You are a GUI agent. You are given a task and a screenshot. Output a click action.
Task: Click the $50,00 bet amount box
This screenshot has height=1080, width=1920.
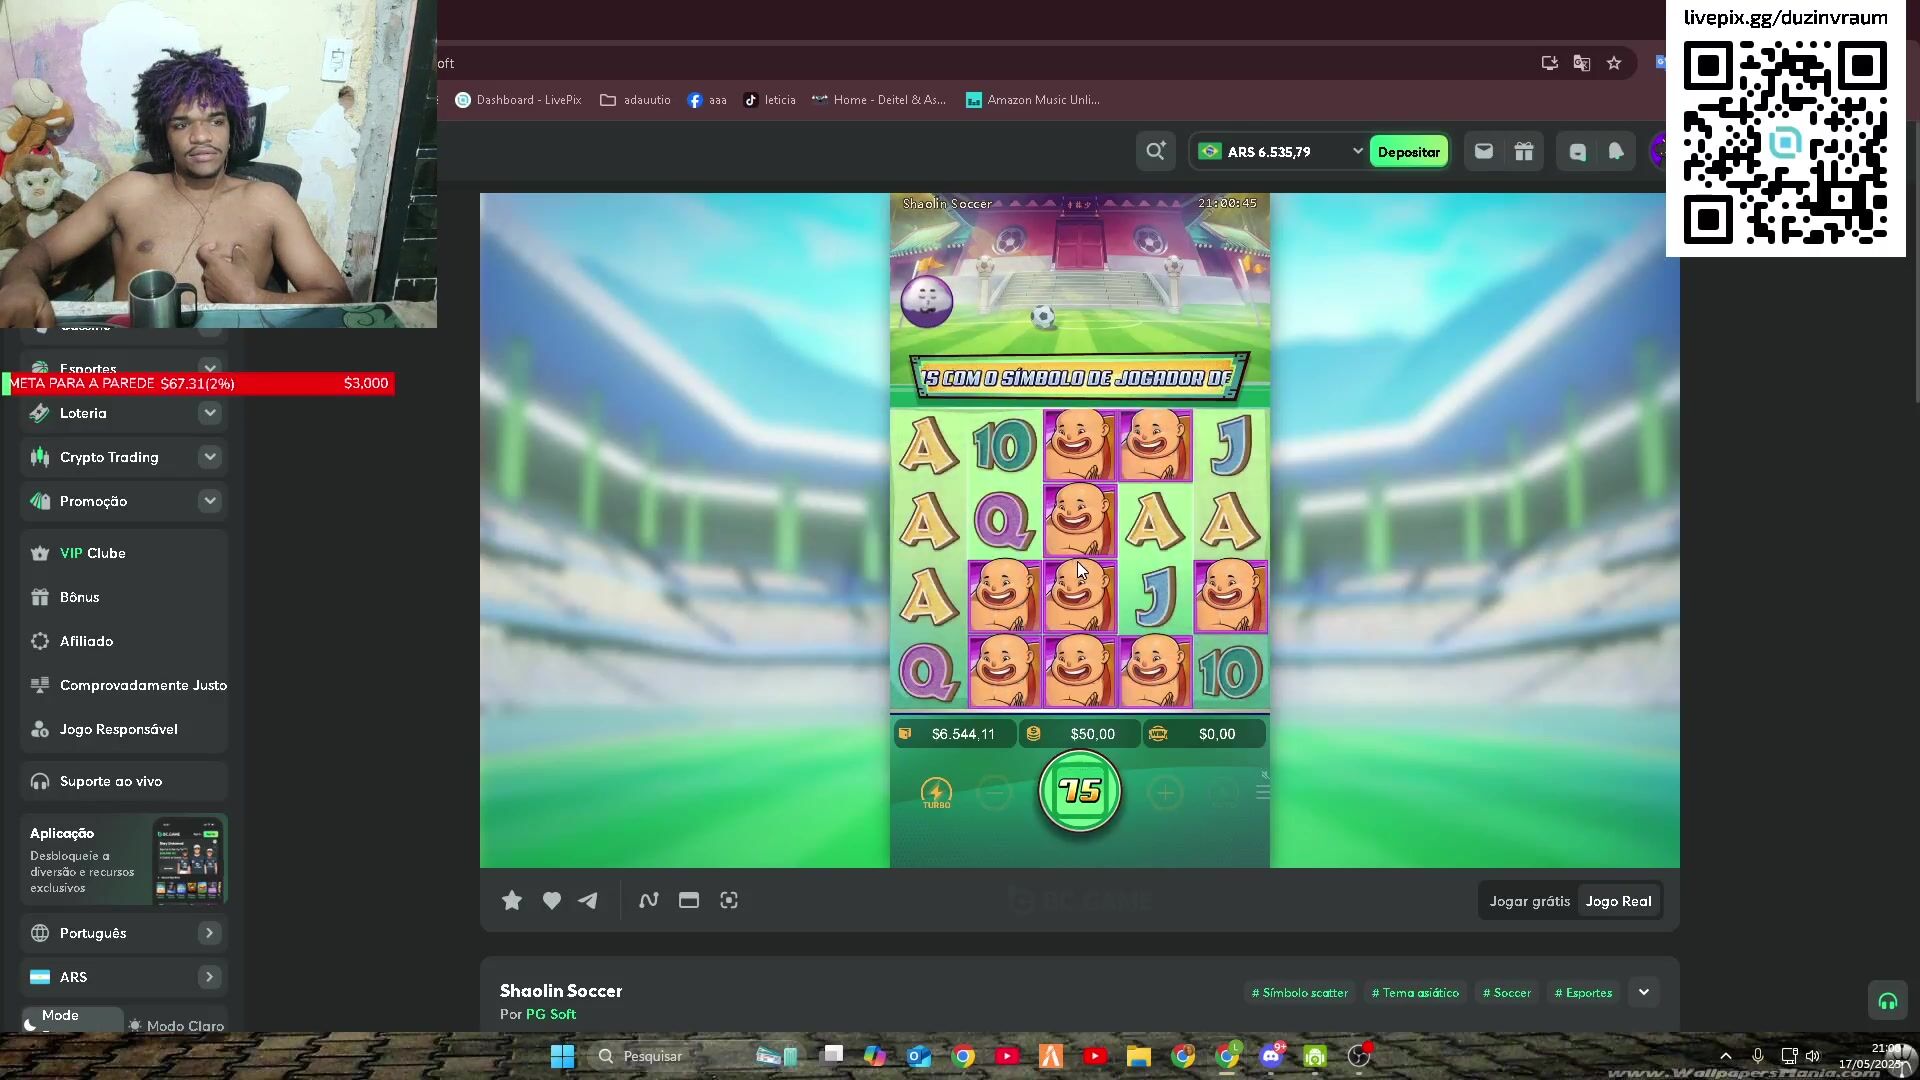coord(1080,734)
